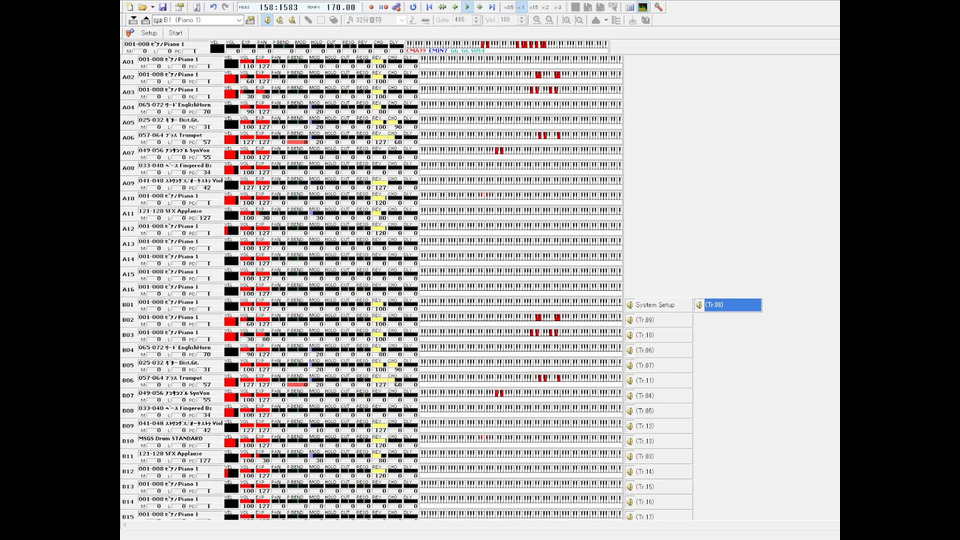Click the Gate value field showing 480
The height and width of the screenshot is (540, 960).
[462, 20]
